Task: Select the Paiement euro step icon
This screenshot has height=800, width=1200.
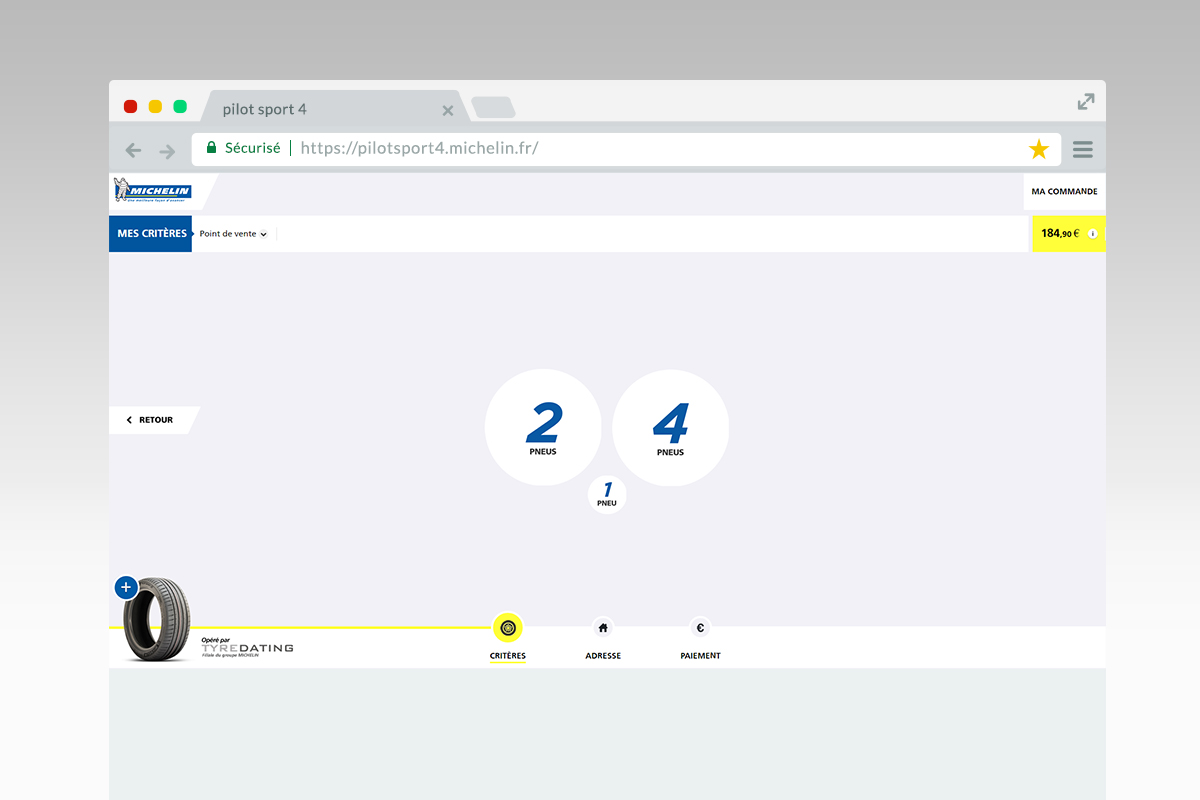Action: point(700,628)
